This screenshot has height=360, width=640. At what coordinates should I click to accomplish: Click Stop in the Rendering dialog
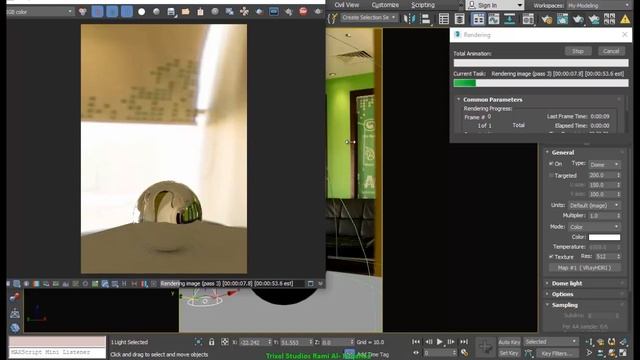578,51
